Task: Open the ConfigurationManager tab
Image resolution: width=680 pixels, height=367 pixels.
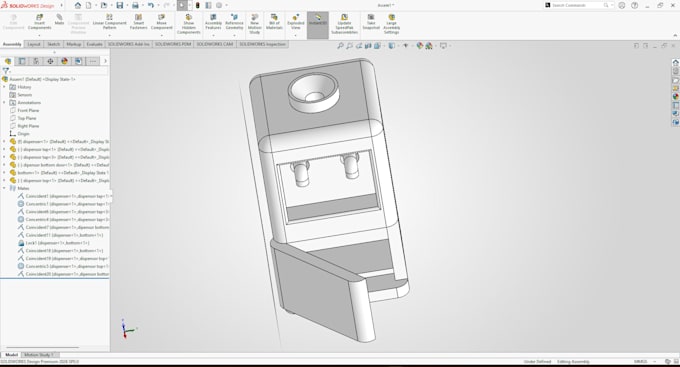Action: [x=36, y=61]
